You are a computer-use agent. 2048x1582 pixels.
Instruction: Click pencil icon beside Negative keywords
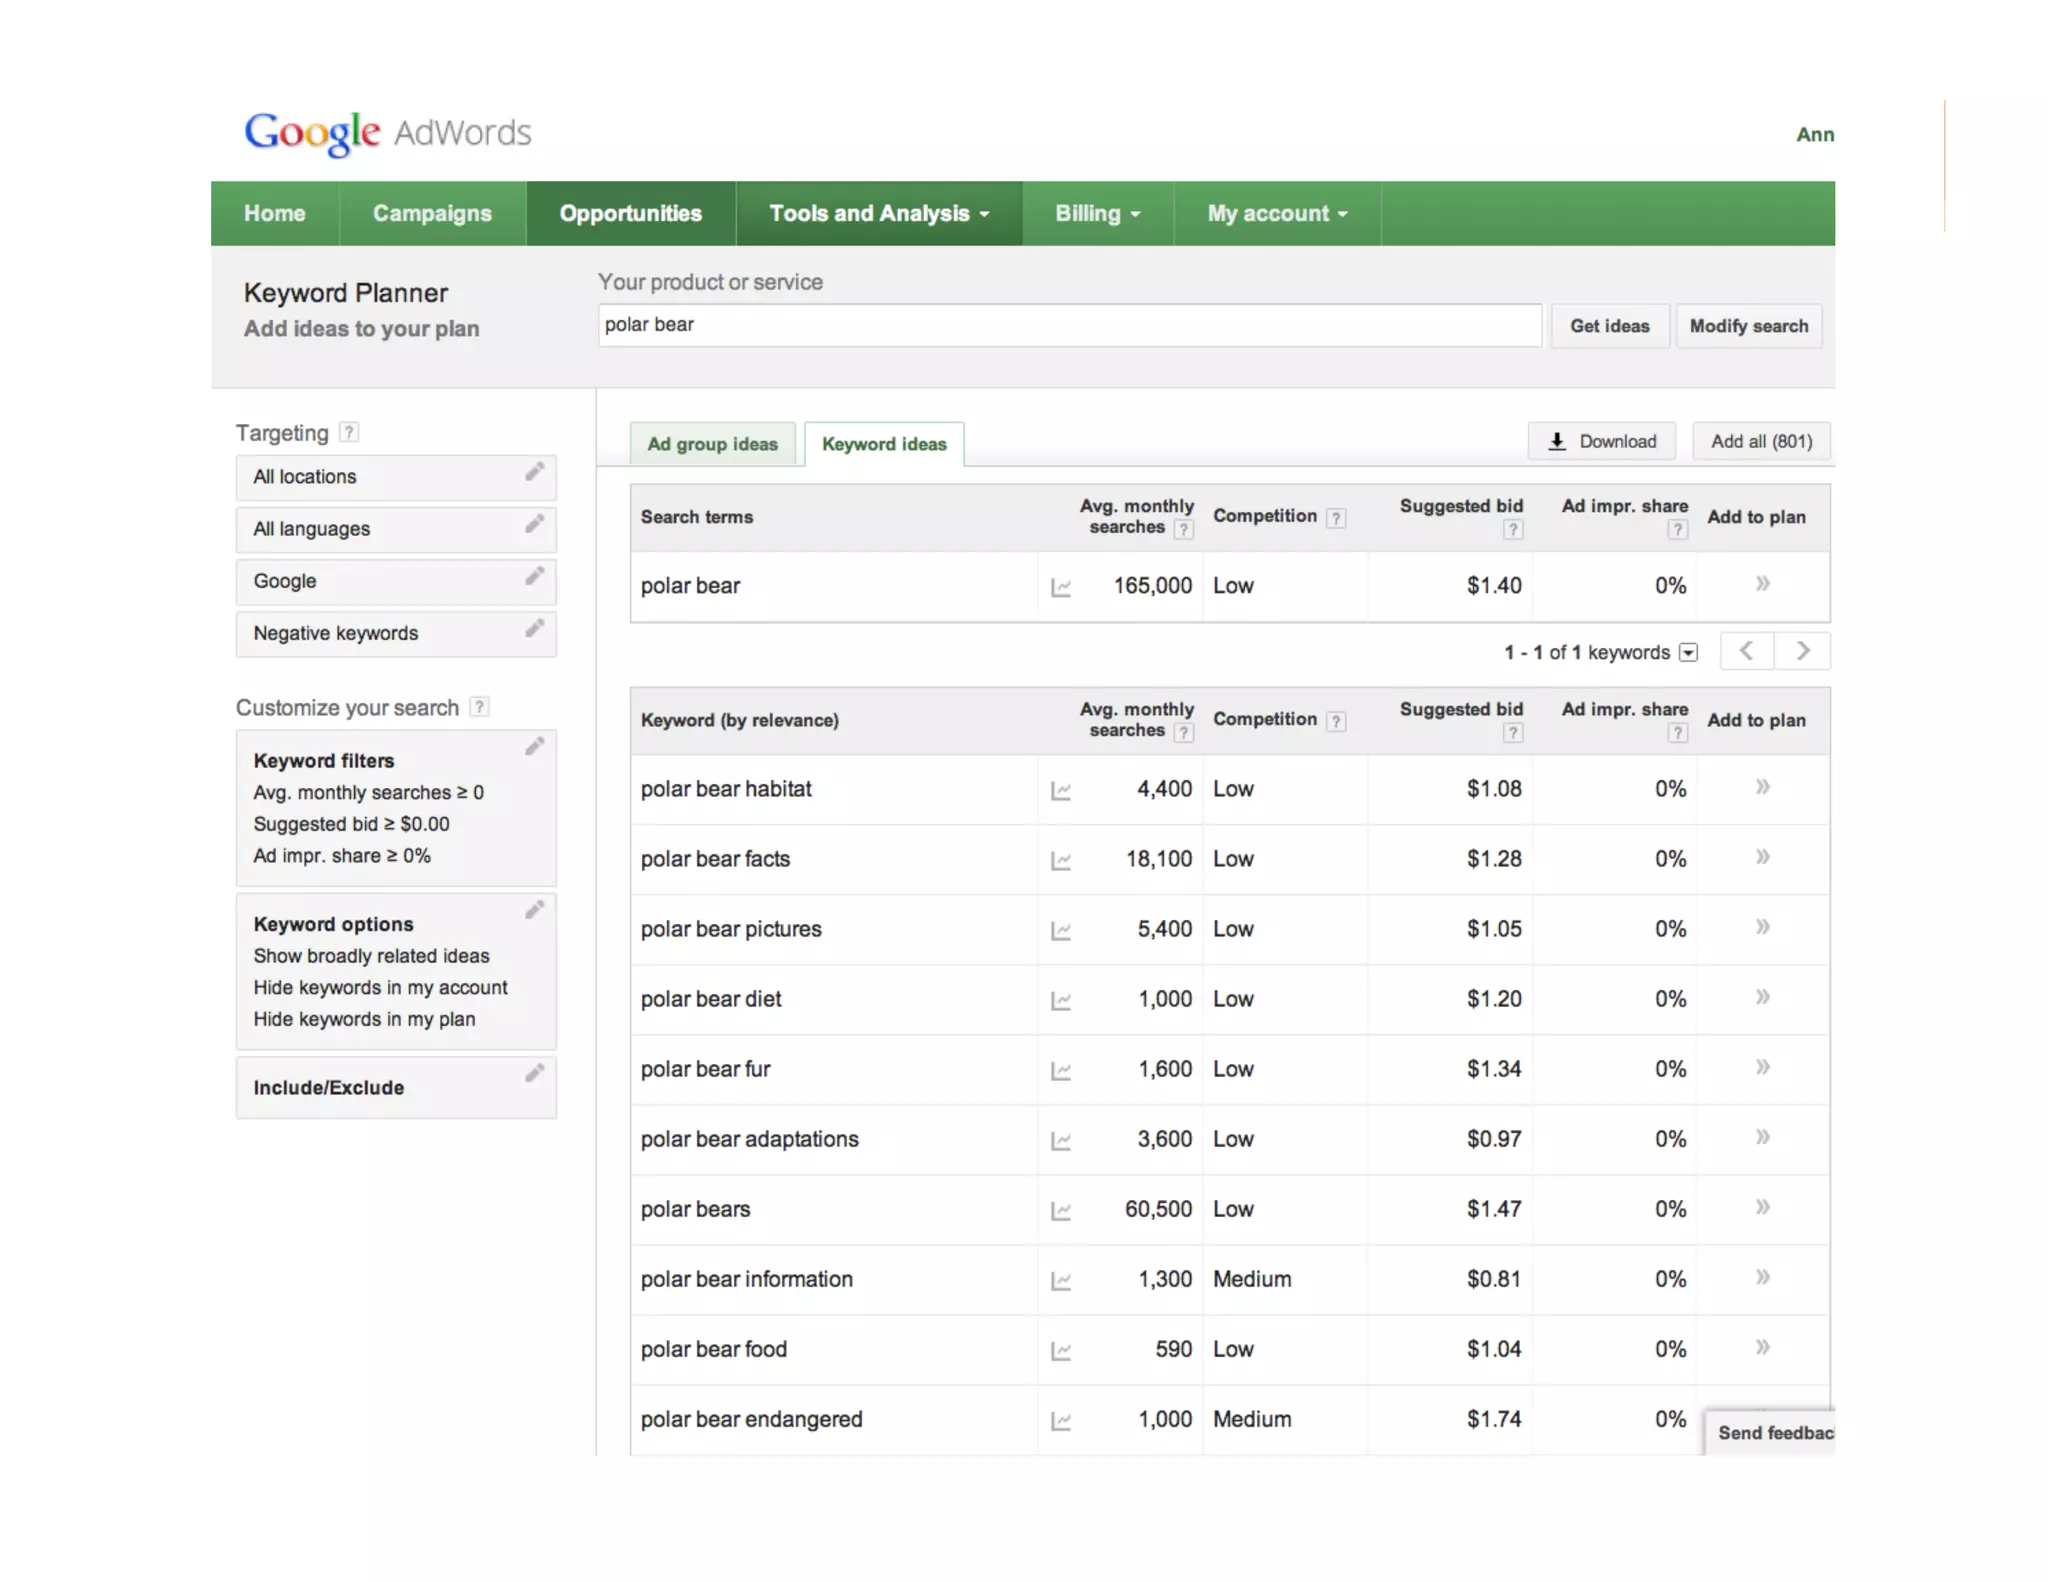tap(534, 628)
